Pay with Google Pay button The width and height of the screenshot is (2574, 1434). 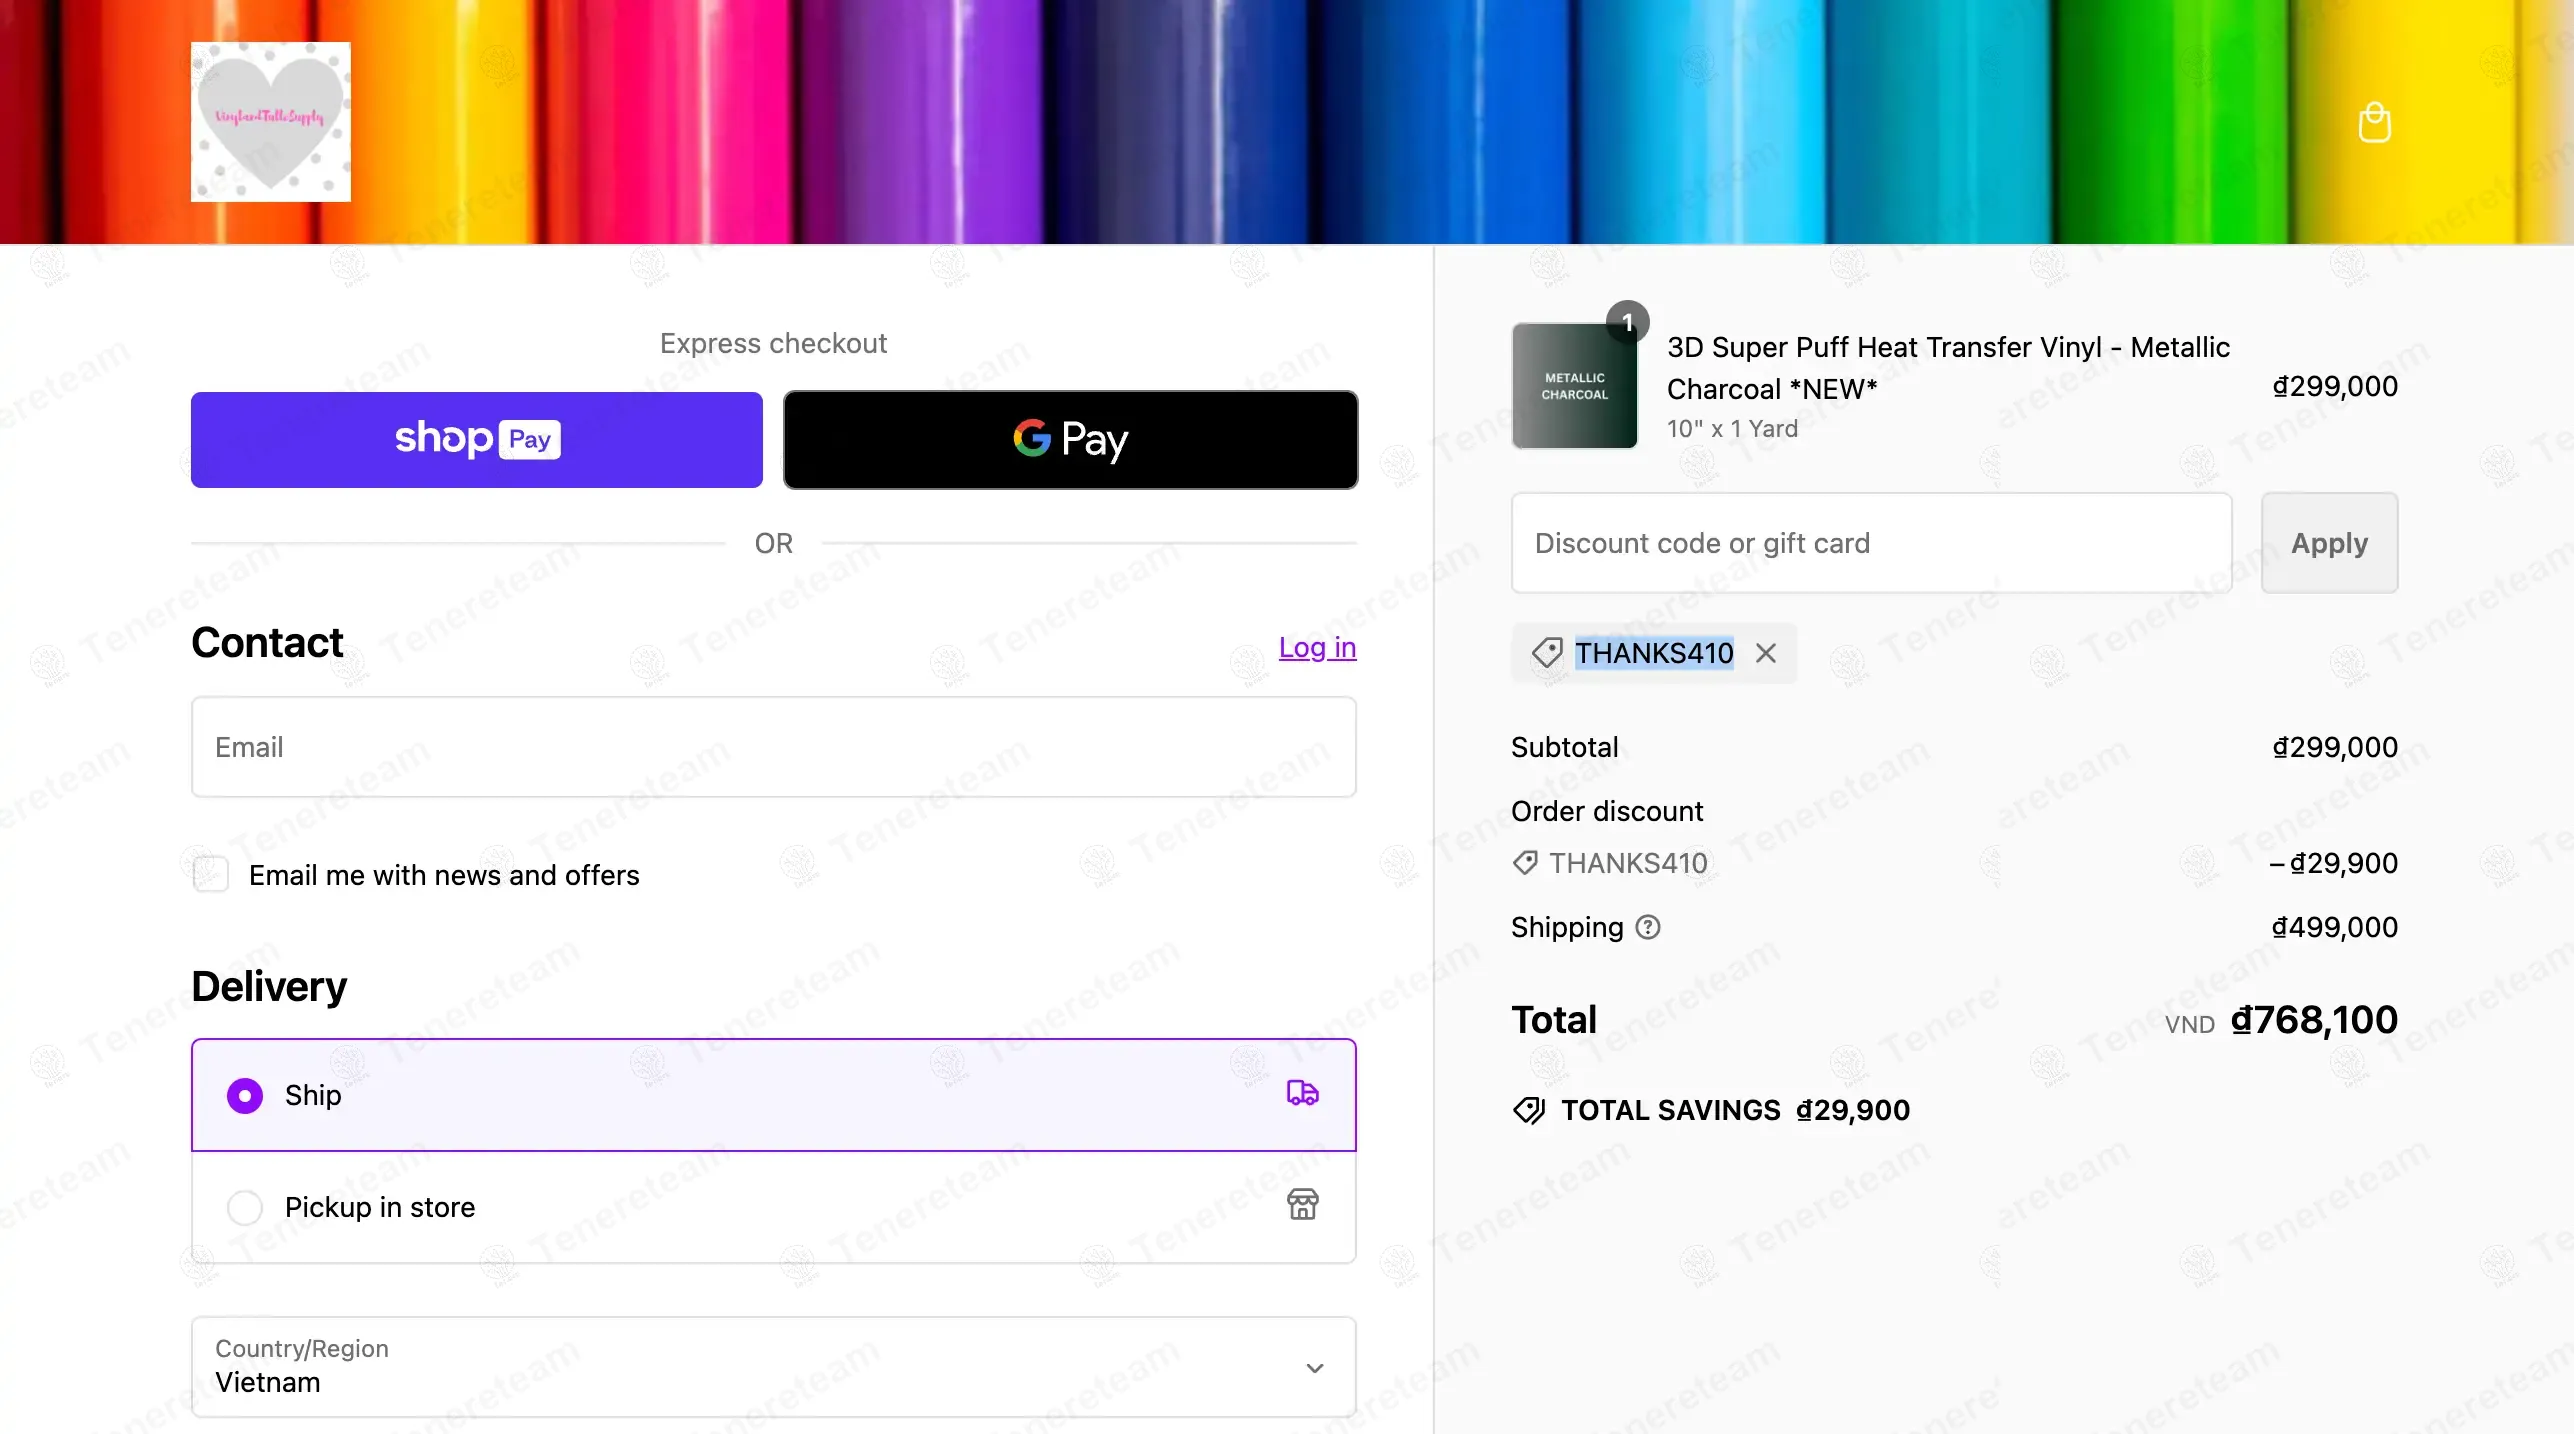(1070, 440)
